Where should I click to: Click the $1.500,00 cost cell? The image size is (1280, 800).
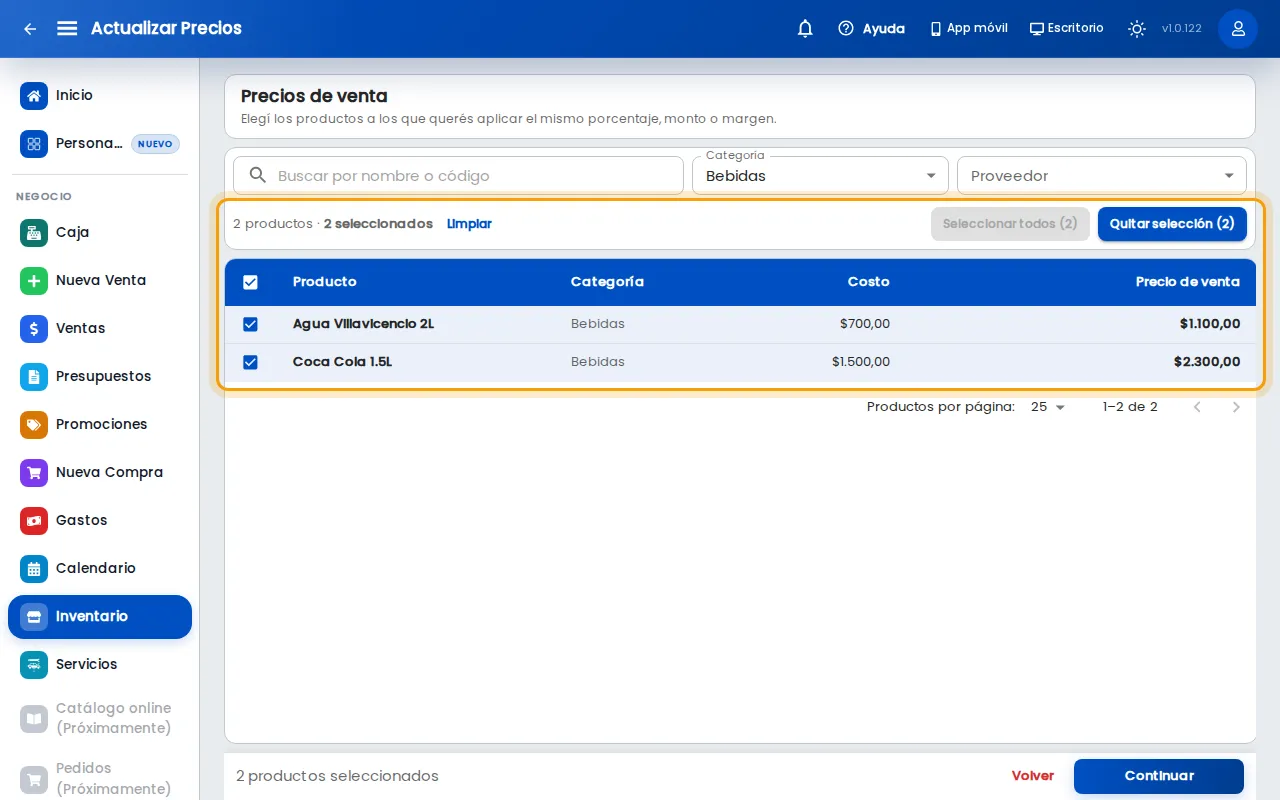click(861, 362)
